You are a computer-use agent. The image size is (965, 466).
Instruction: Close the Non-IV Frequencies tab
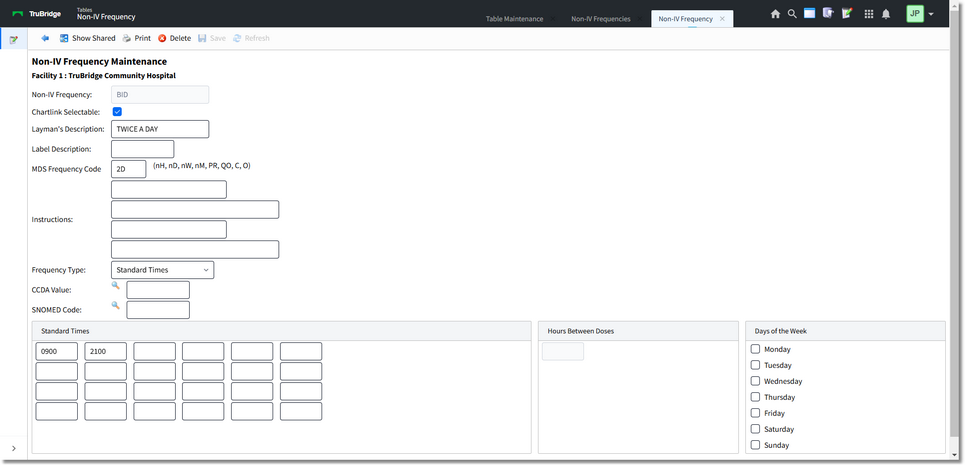[639, 19]
